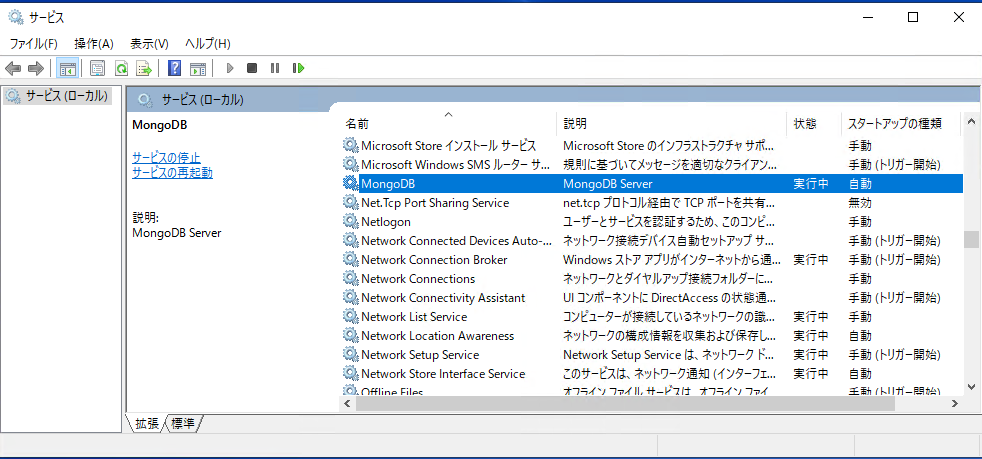Select Microsoft Store インストール サービス name
Screen dimensions: 982x459
[x=448, y=146]
